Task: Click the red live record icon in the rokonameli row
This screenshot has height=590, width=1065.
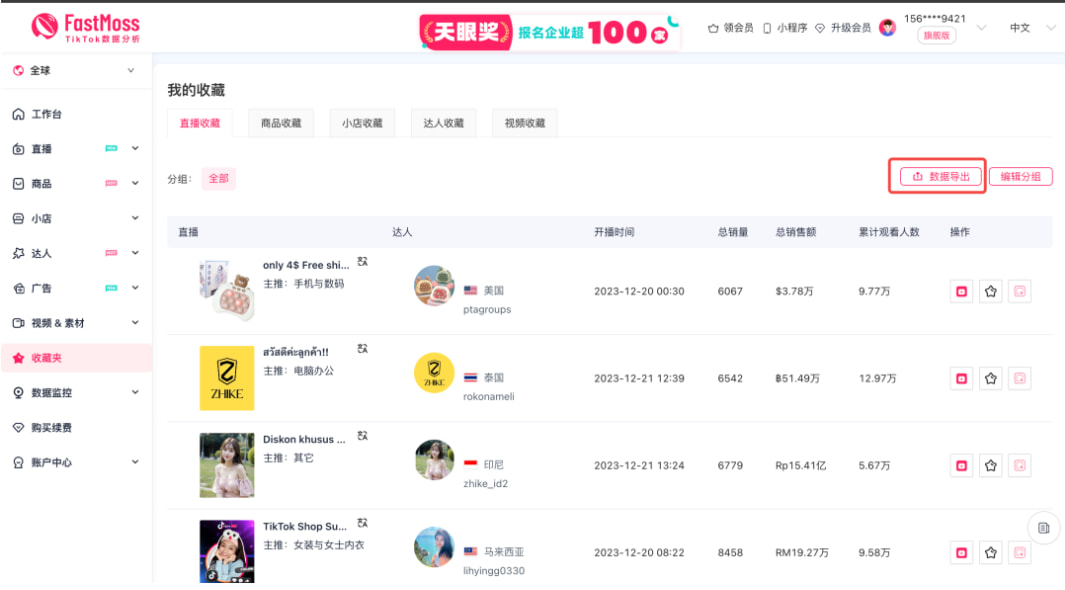Action: point(962,379)
